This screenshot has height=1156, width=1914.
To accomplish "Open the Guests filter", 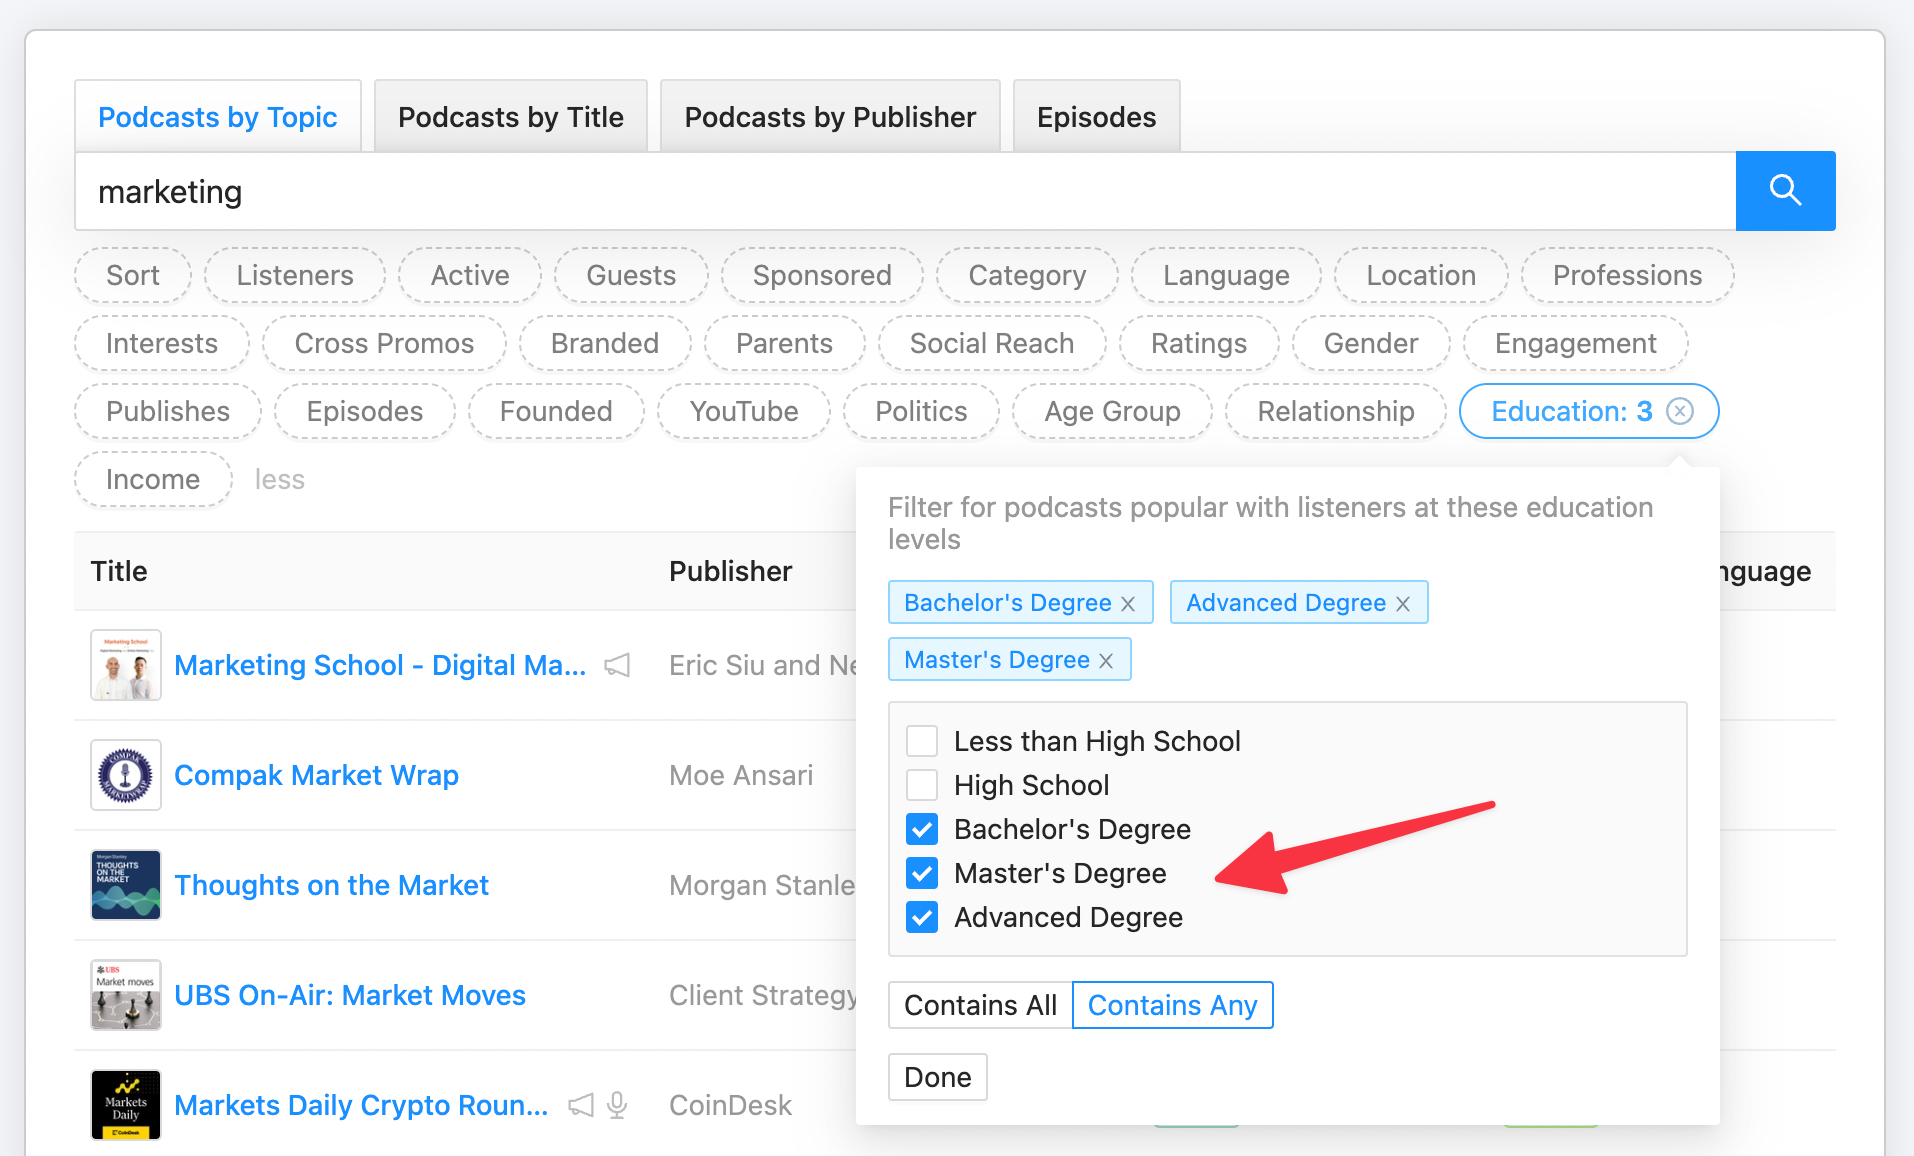I will 631,275.
